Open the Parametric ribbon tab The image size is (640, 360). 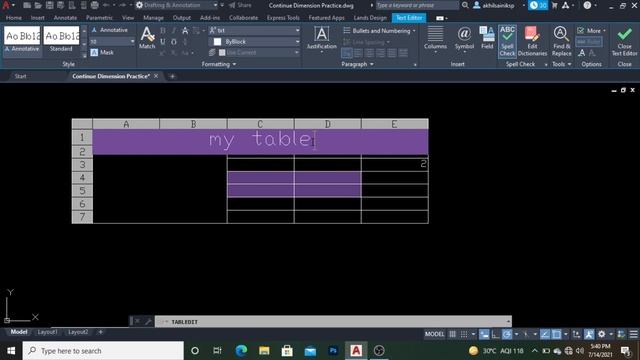coord(99,18)
